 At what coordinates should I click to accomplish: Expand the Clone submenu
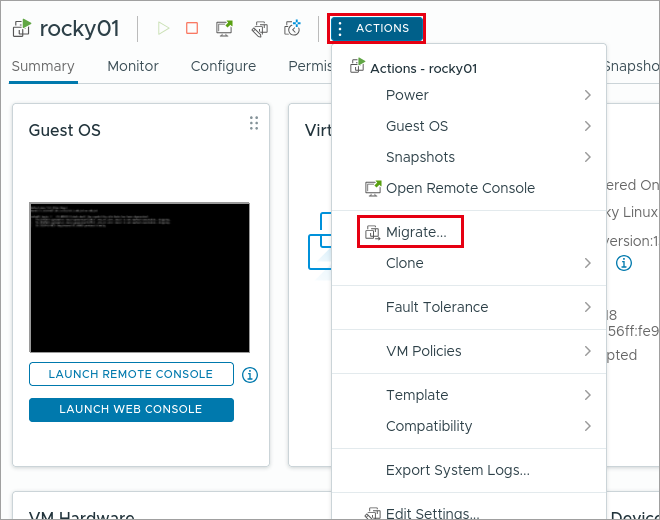(469, 263)
